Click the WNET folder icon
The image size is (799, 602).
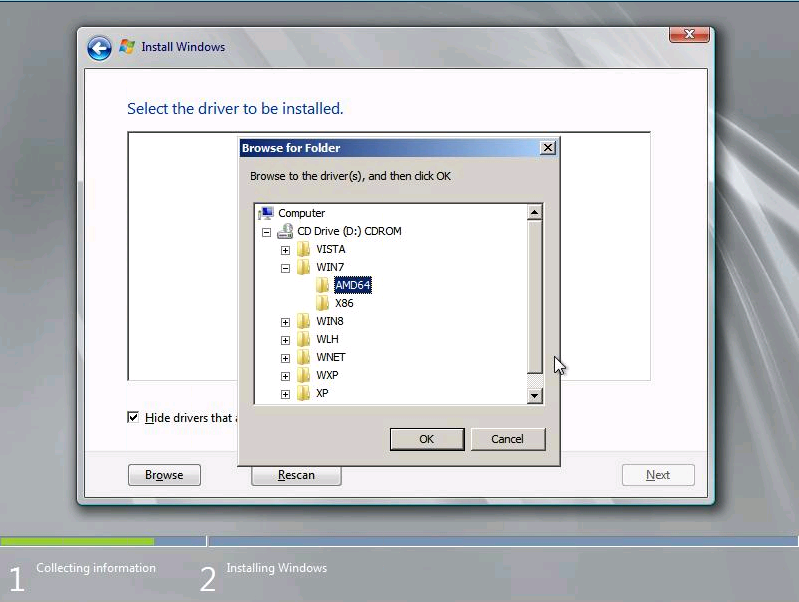pos(304,357)
